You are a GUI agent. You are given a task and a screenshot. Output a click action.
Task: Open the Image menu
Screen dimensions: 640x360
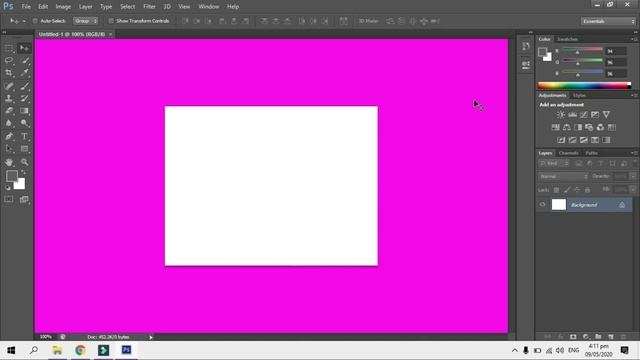(x=63, y=7)
